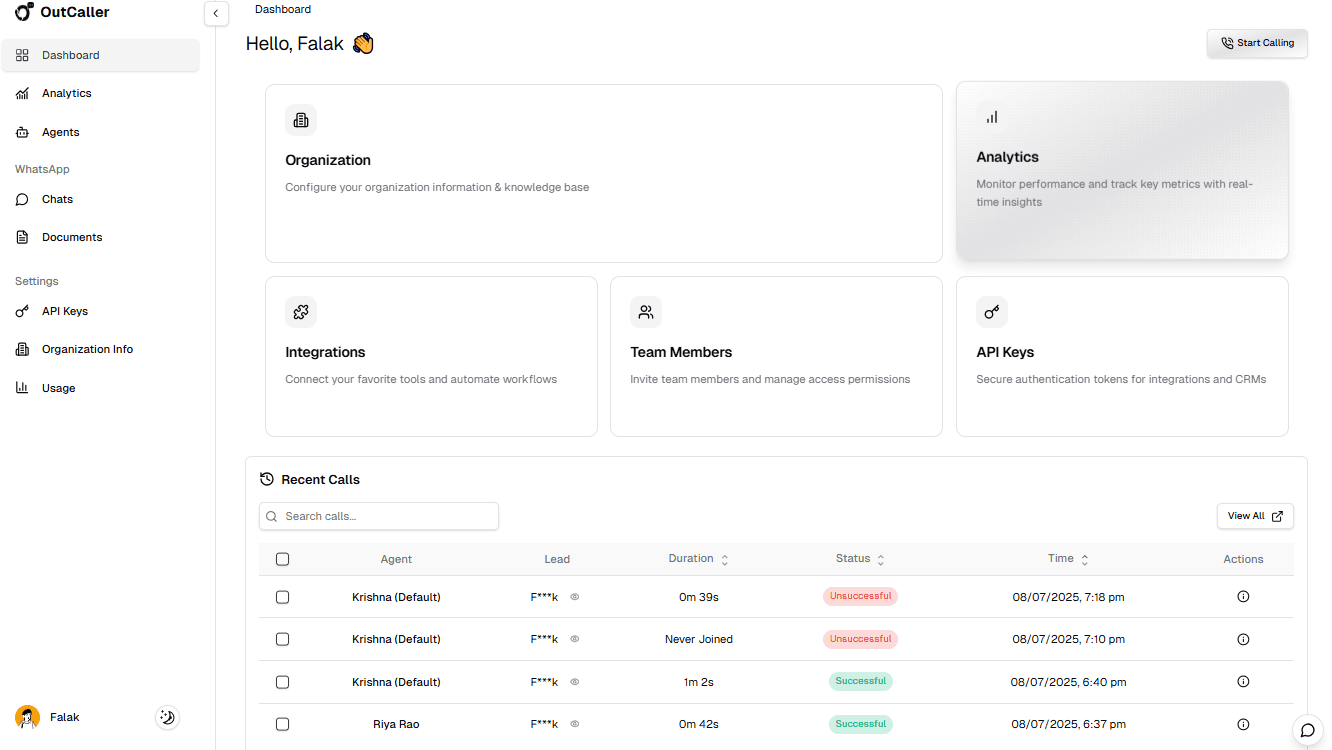Open the API Keys settings page
Viewport: 1332px width, 750px height.
coord(64,311)
